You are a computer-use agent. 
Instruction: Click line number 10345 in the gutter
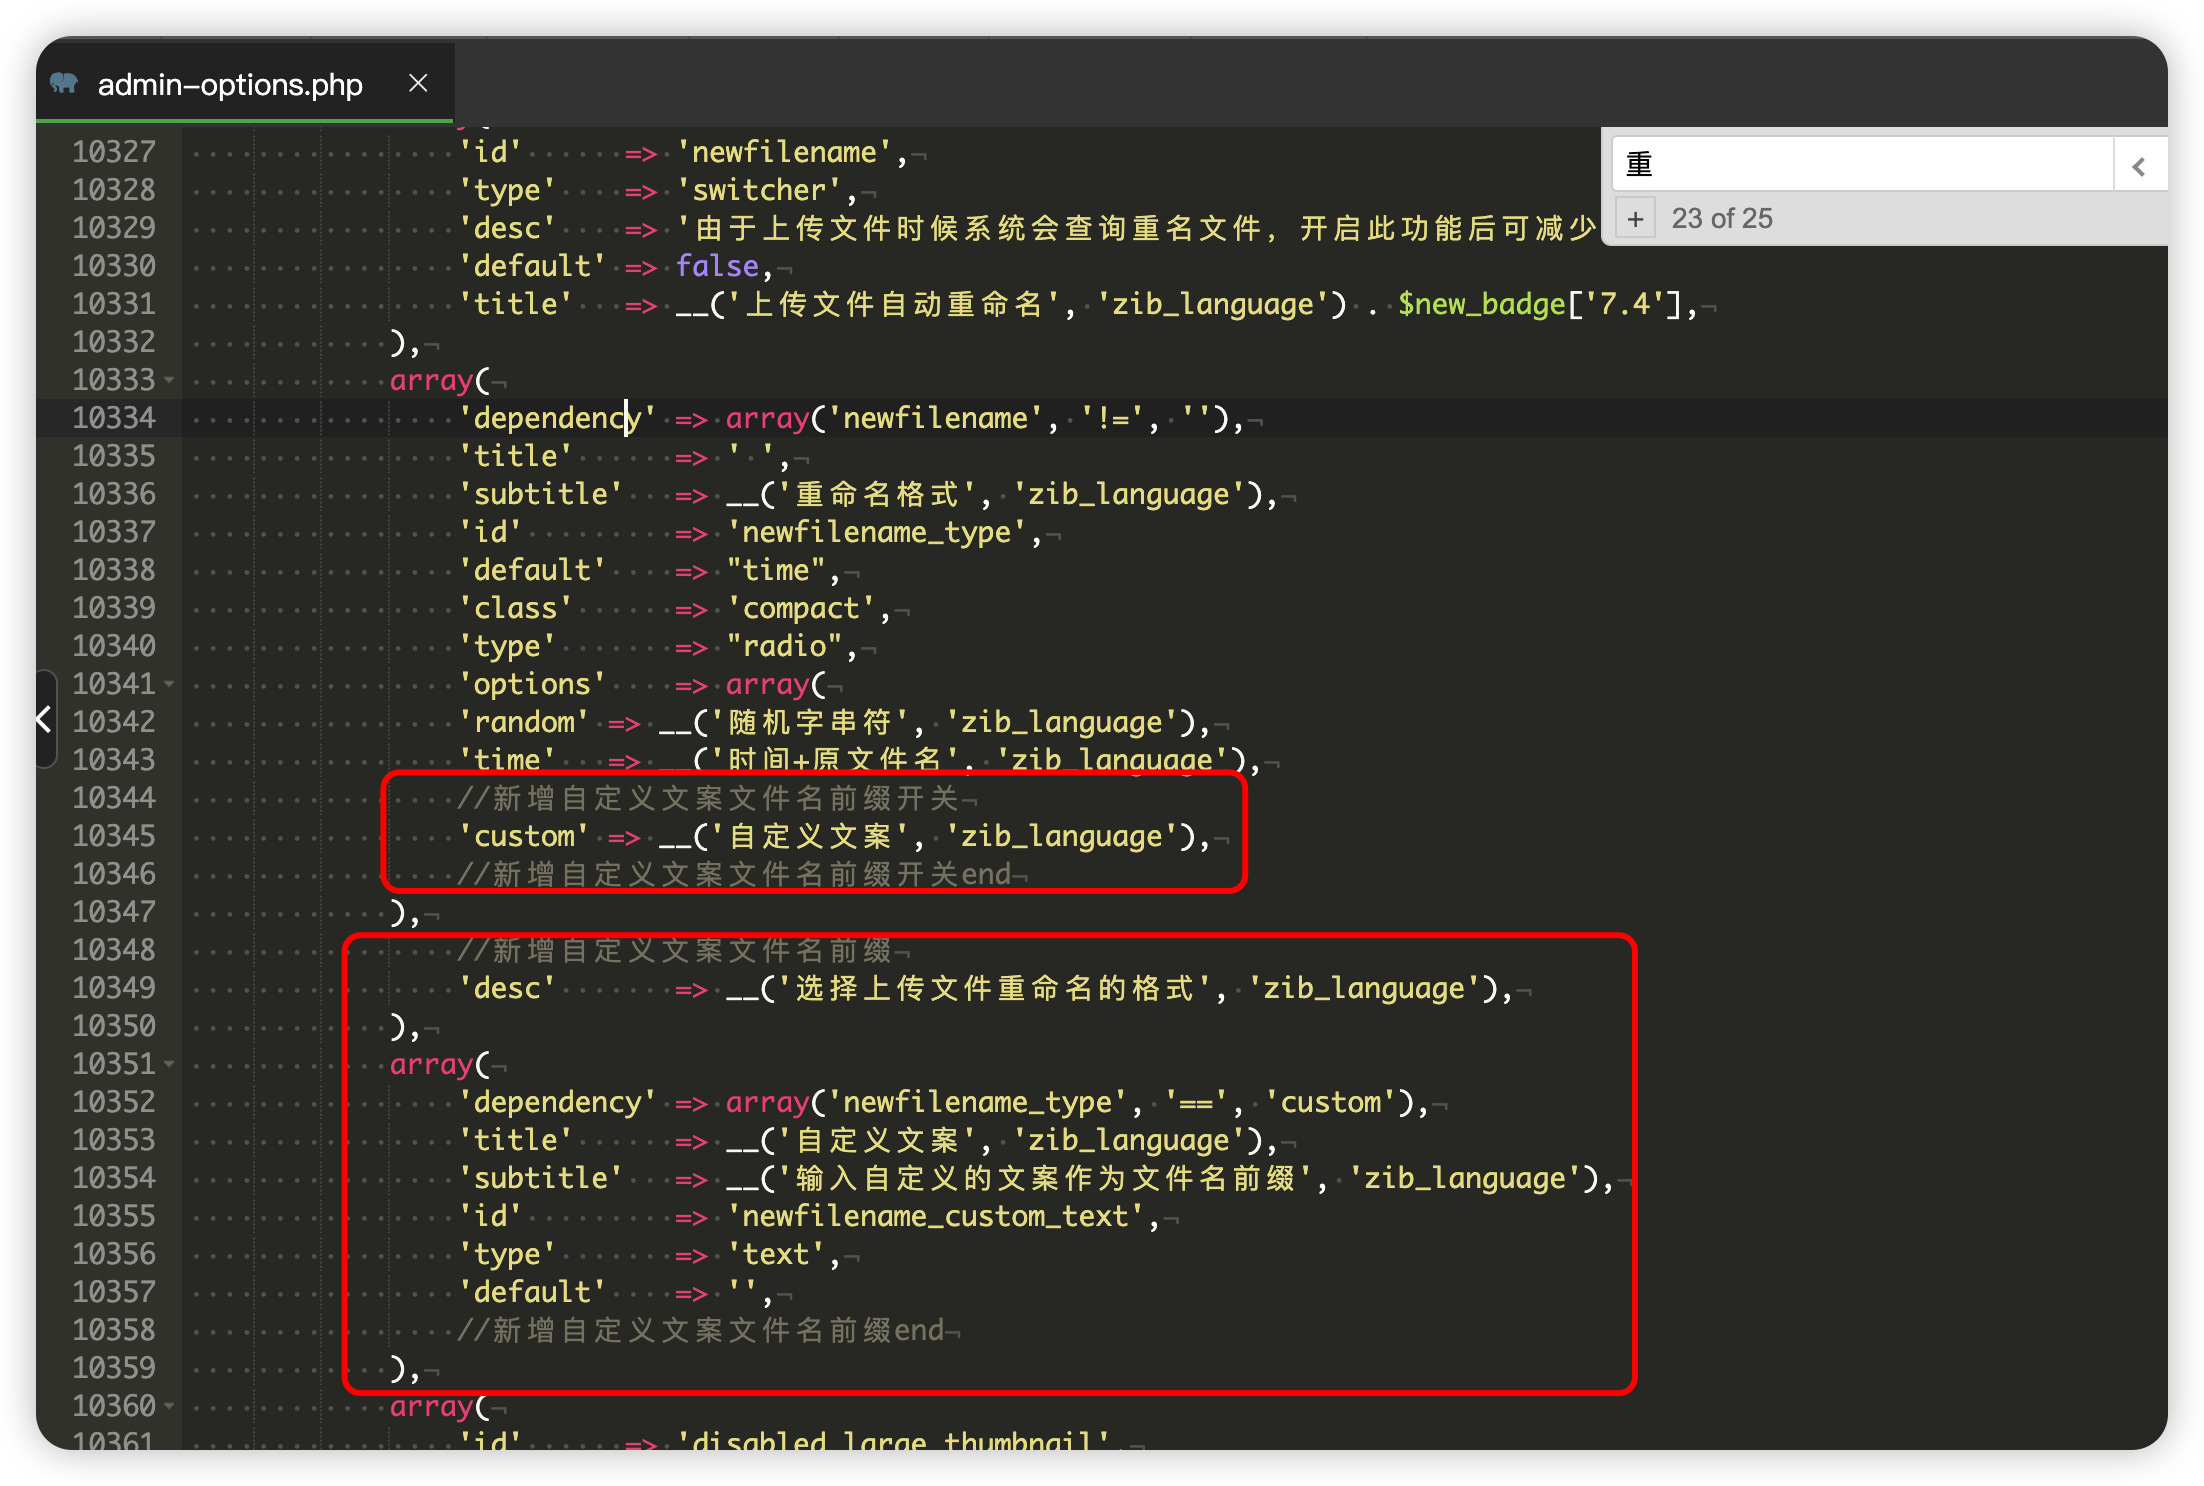(114, 836)
